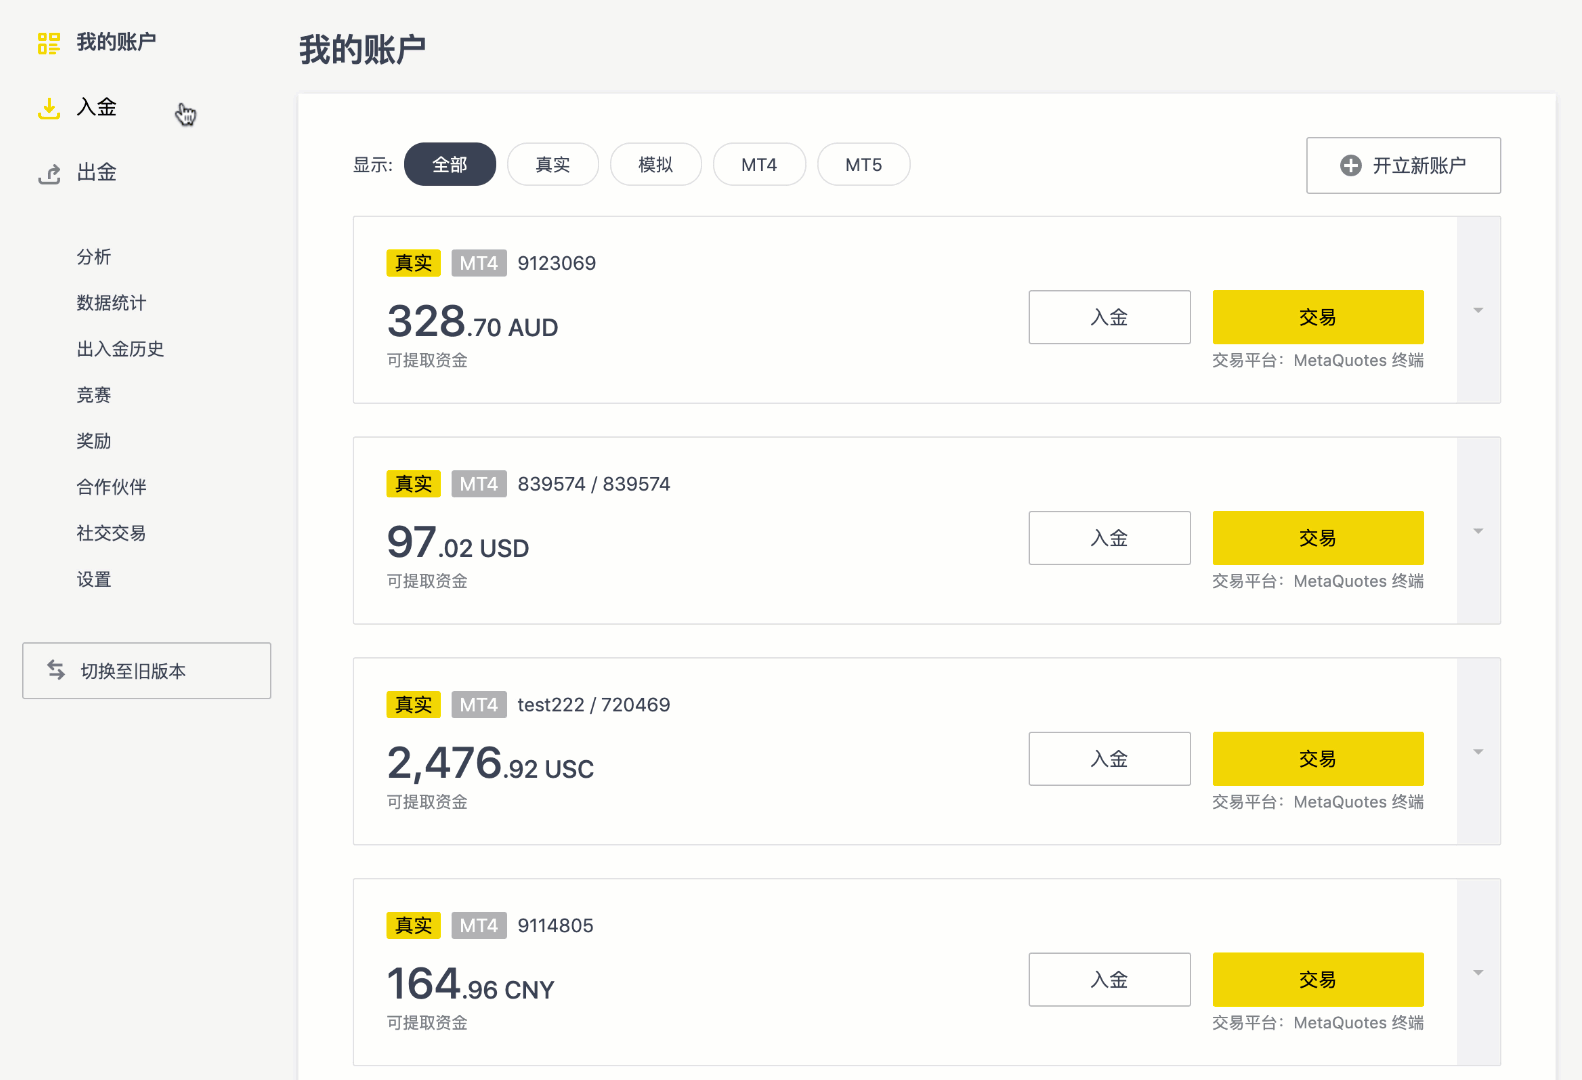Click the swap arrows icon for 切换至旧版本
The width and height of the screenshot is (1582, 1080).
pyautogui.click(x=56, y=670)
